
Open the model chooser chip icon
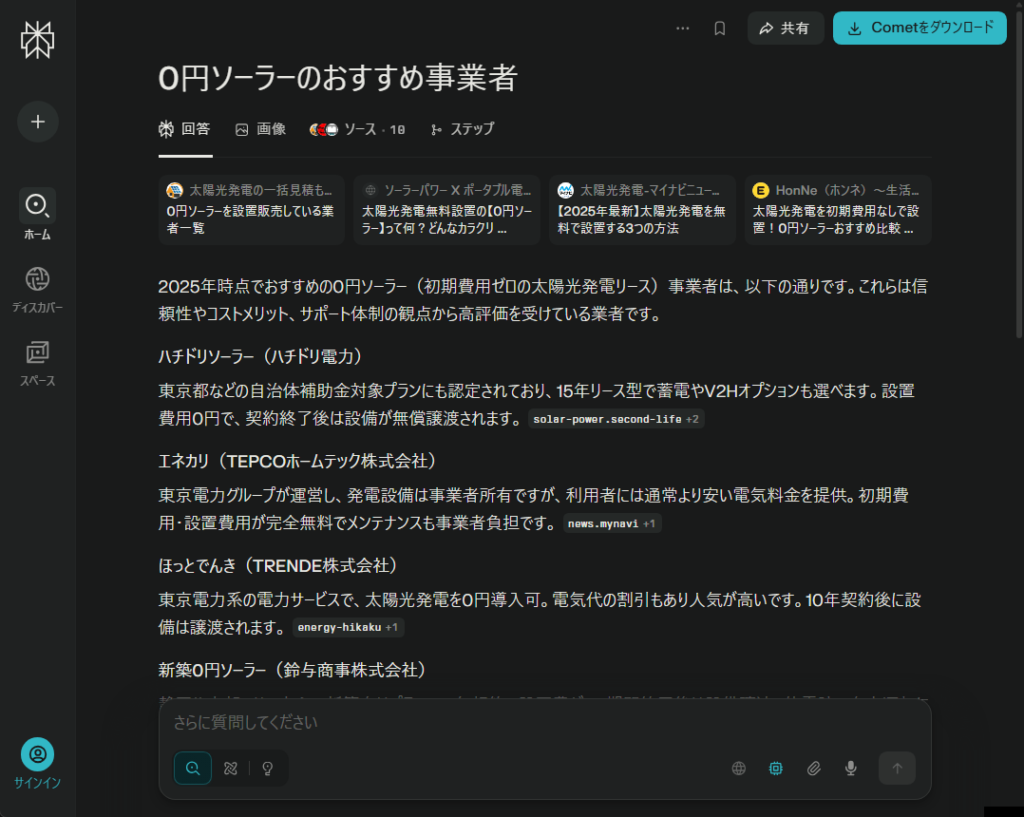click(775, 768)
